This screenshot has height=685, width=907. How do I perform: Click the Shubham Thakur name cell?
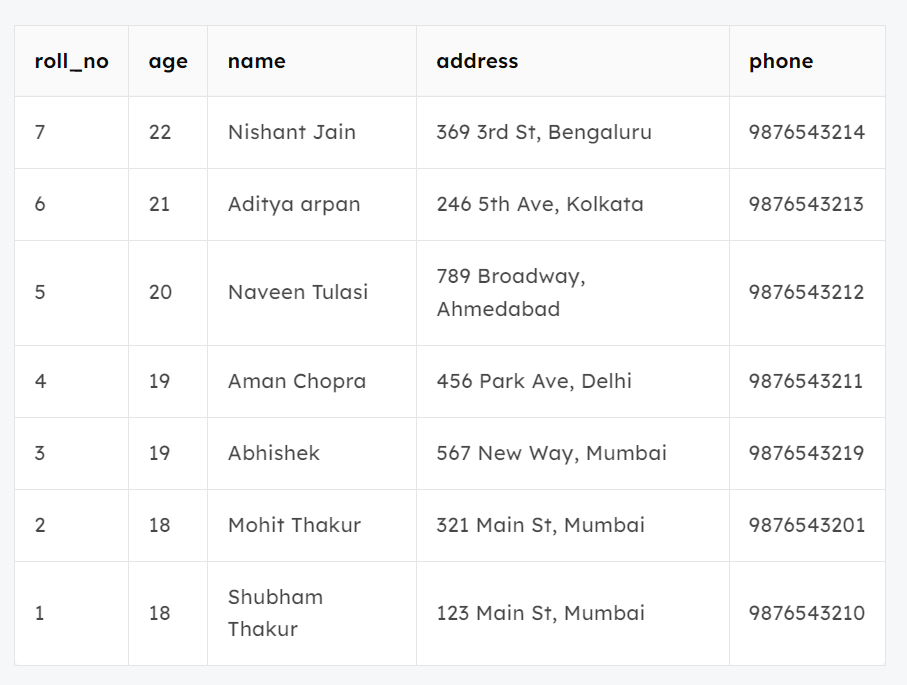[276, 613]
